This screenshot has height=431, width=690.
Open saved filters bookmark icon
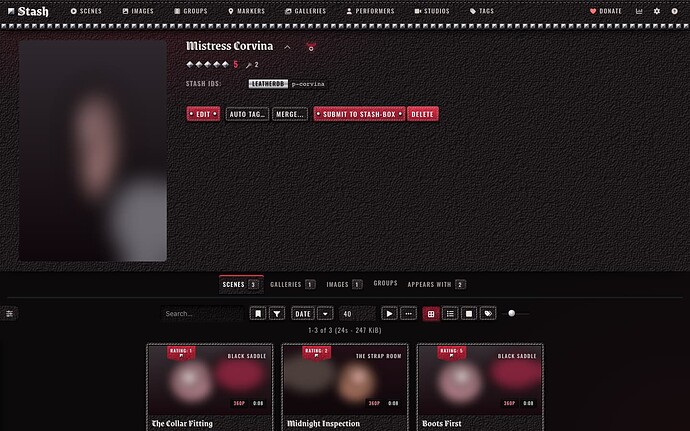(258, 313)
